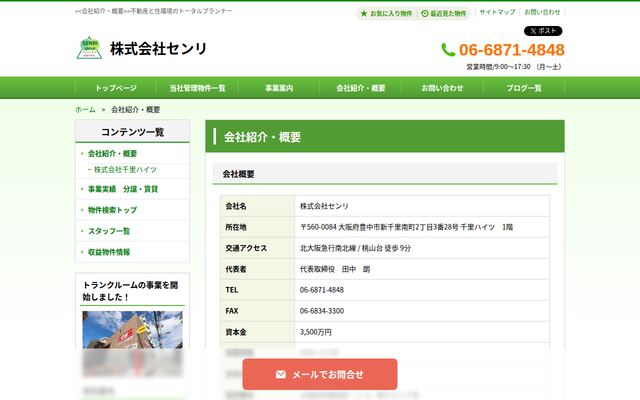This screenshot has height=400, width=640.
Task: Click the 会社名 table label
Action: tap(236, 206)
